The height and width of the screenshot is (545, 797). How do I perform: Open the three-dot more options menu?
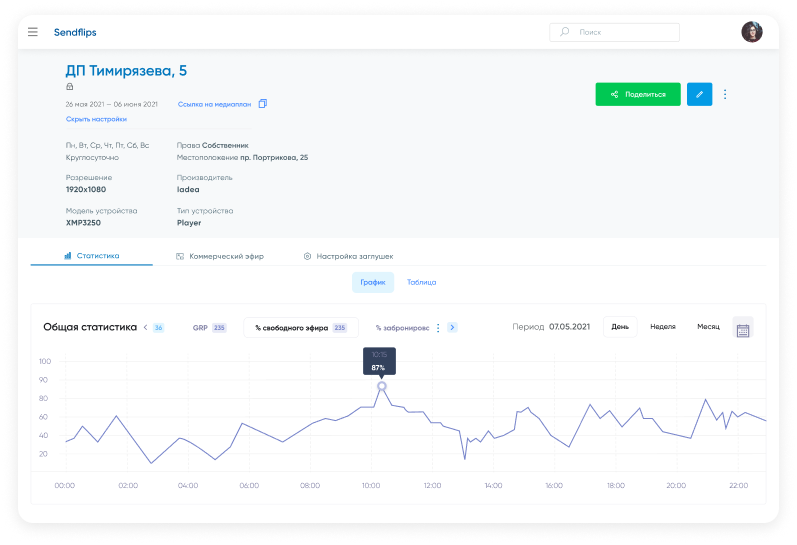[725, 94]
